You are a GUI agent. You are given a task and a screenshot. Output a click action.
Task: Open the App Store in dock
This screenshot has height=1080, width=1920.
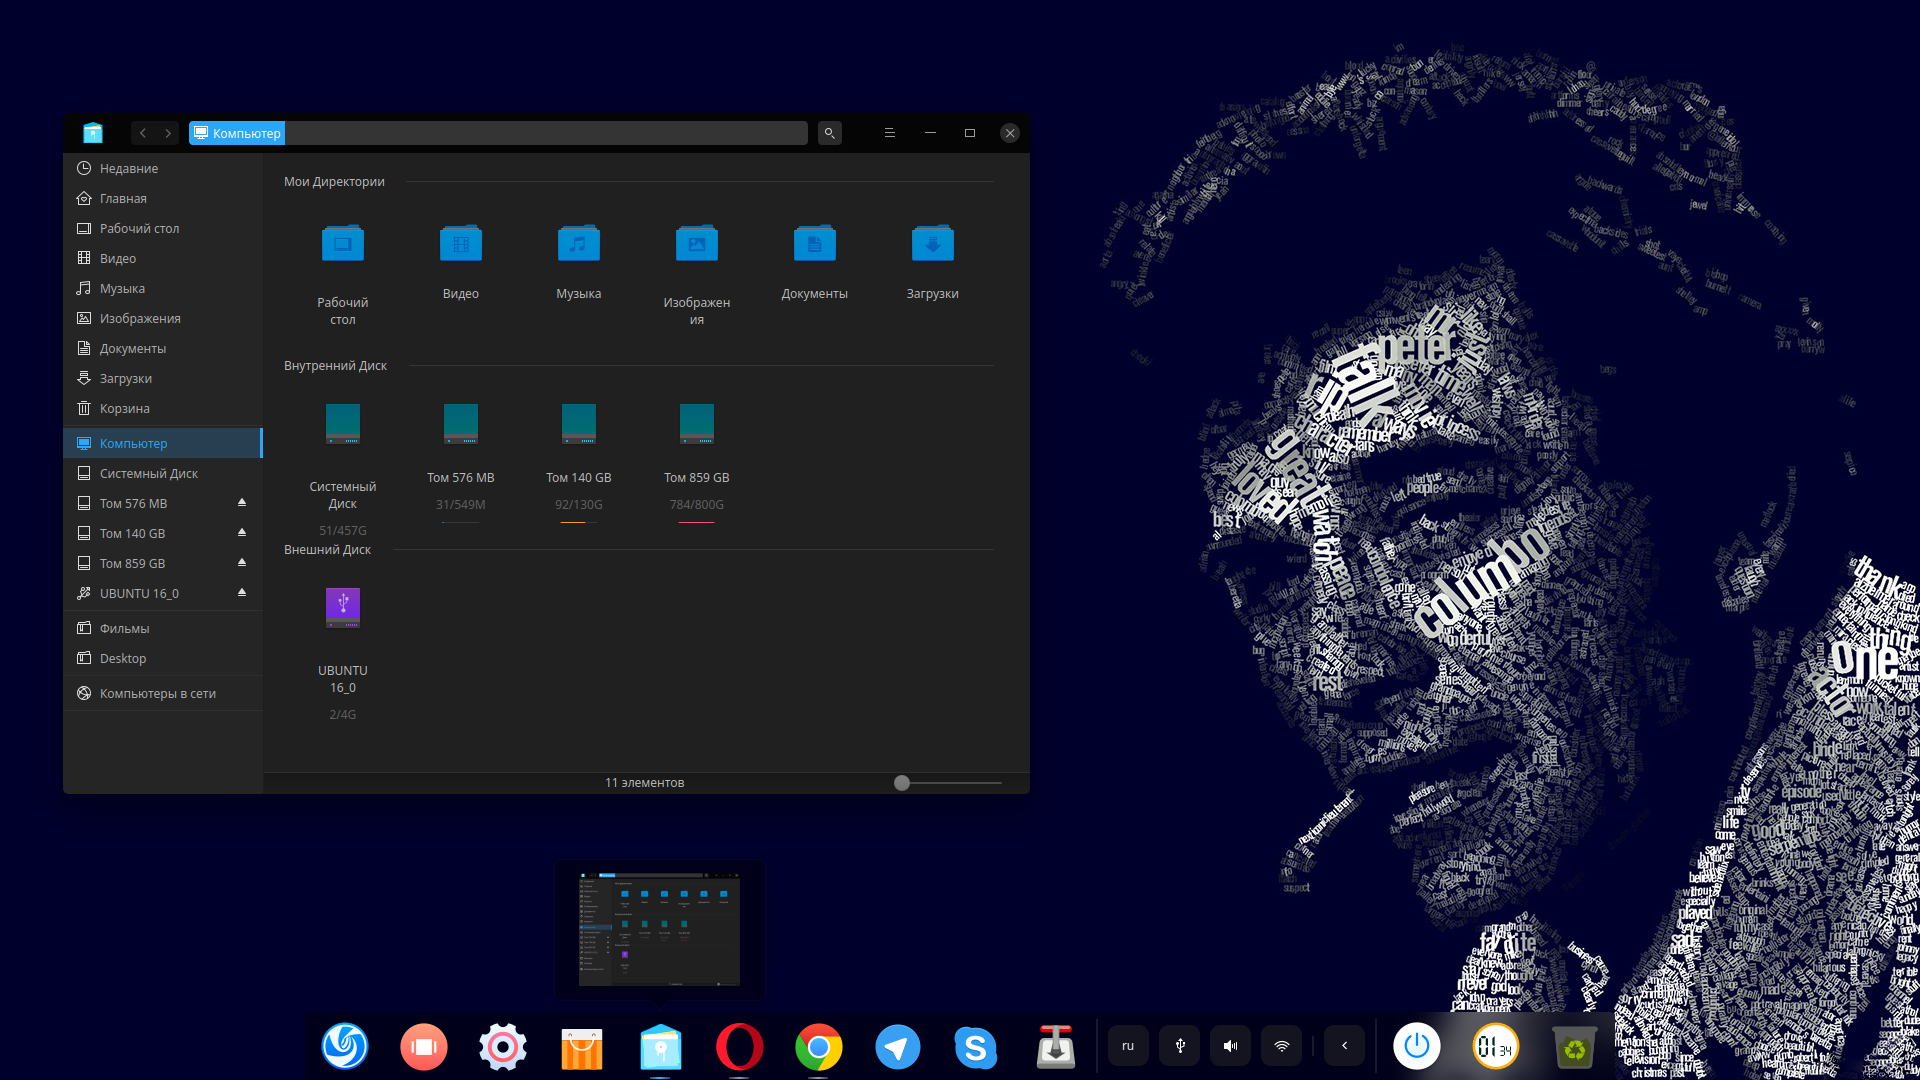point(582,1047)
